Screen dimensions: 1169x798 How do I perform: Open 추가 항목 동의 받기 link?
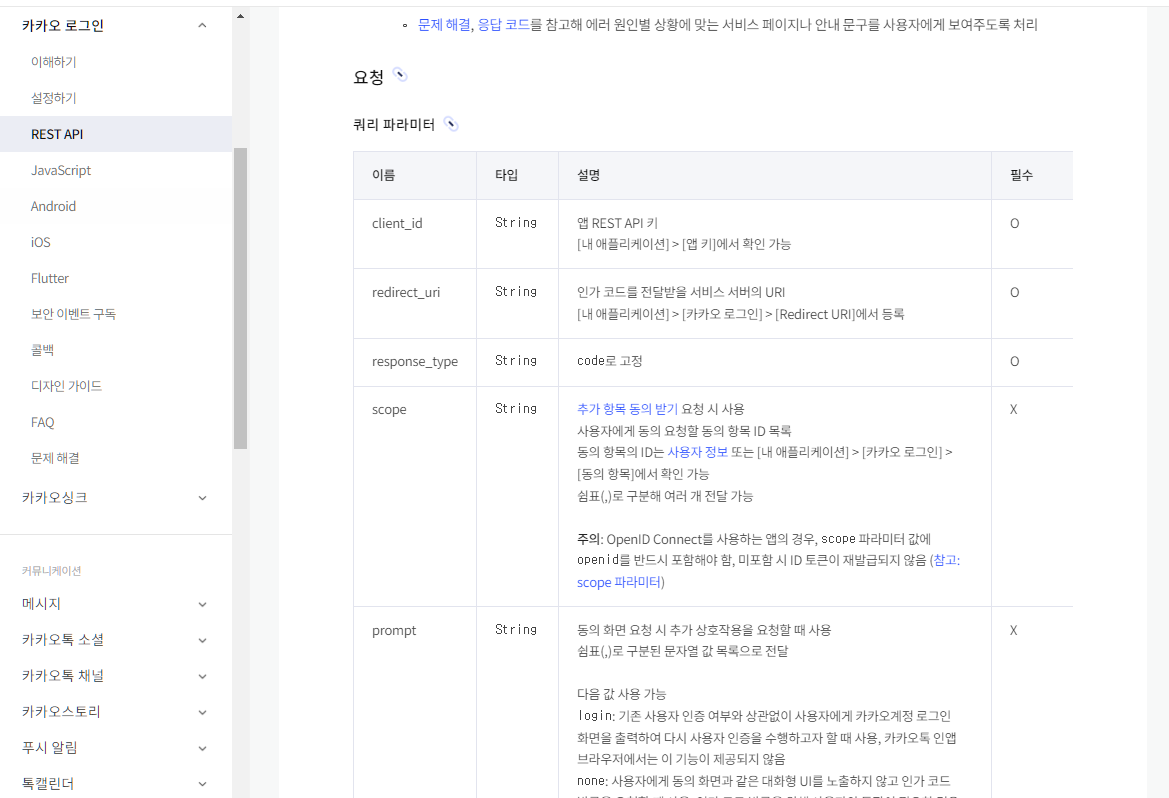(627, 409)
